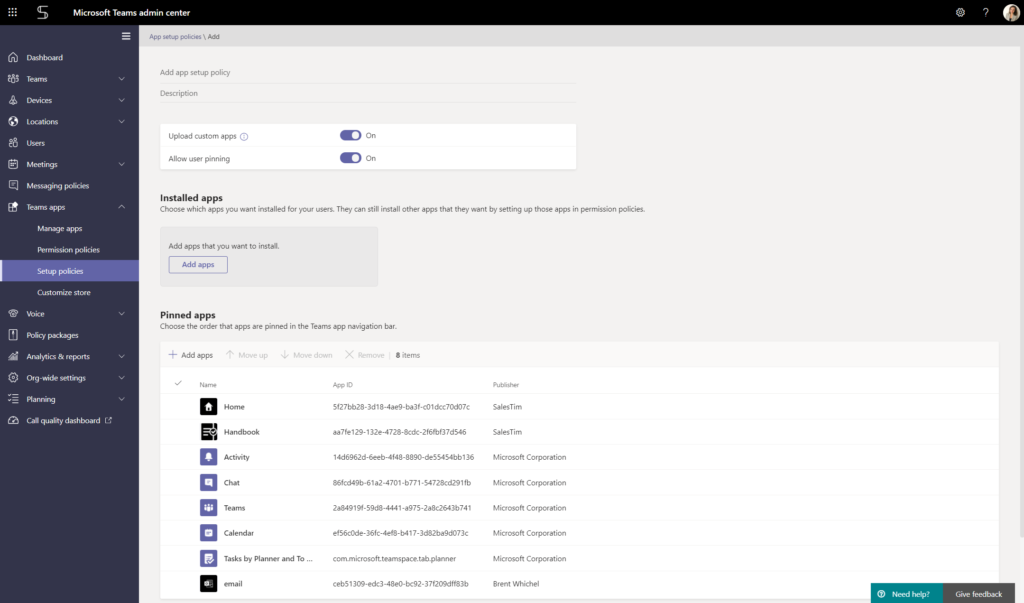
Task: Click the Meetings calendar icon
Action: (x=13, y=164)
